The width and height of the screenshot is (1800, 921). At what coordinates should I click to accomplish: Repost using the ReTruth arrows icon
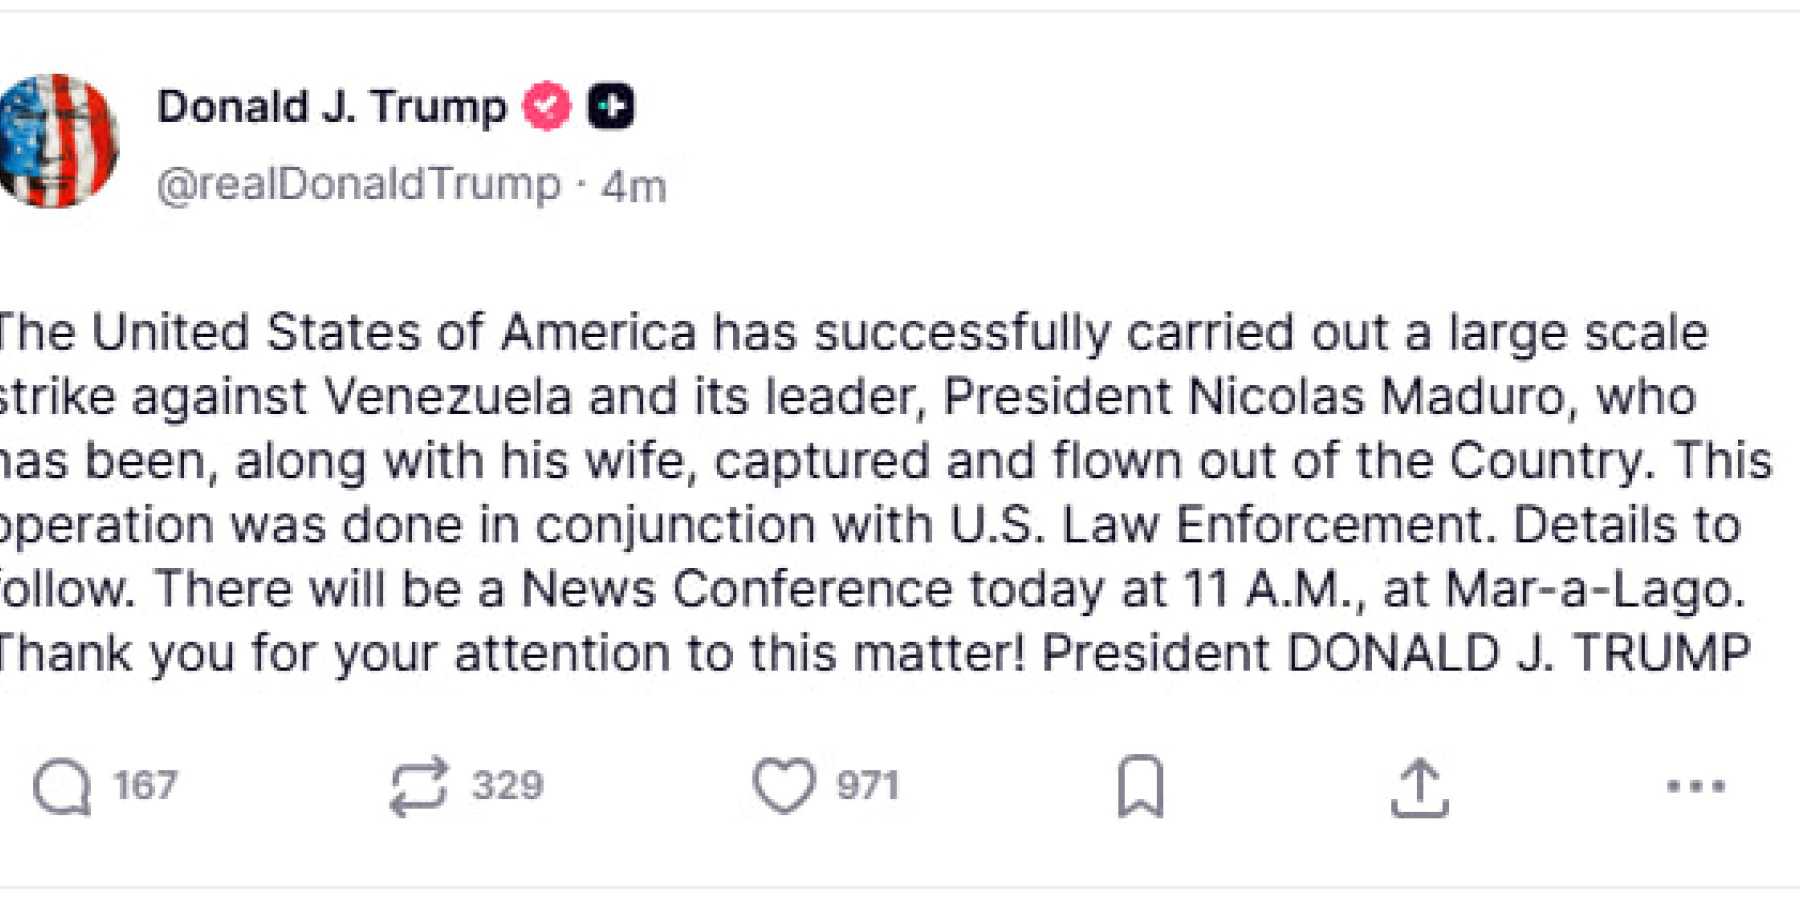(419, 787)
